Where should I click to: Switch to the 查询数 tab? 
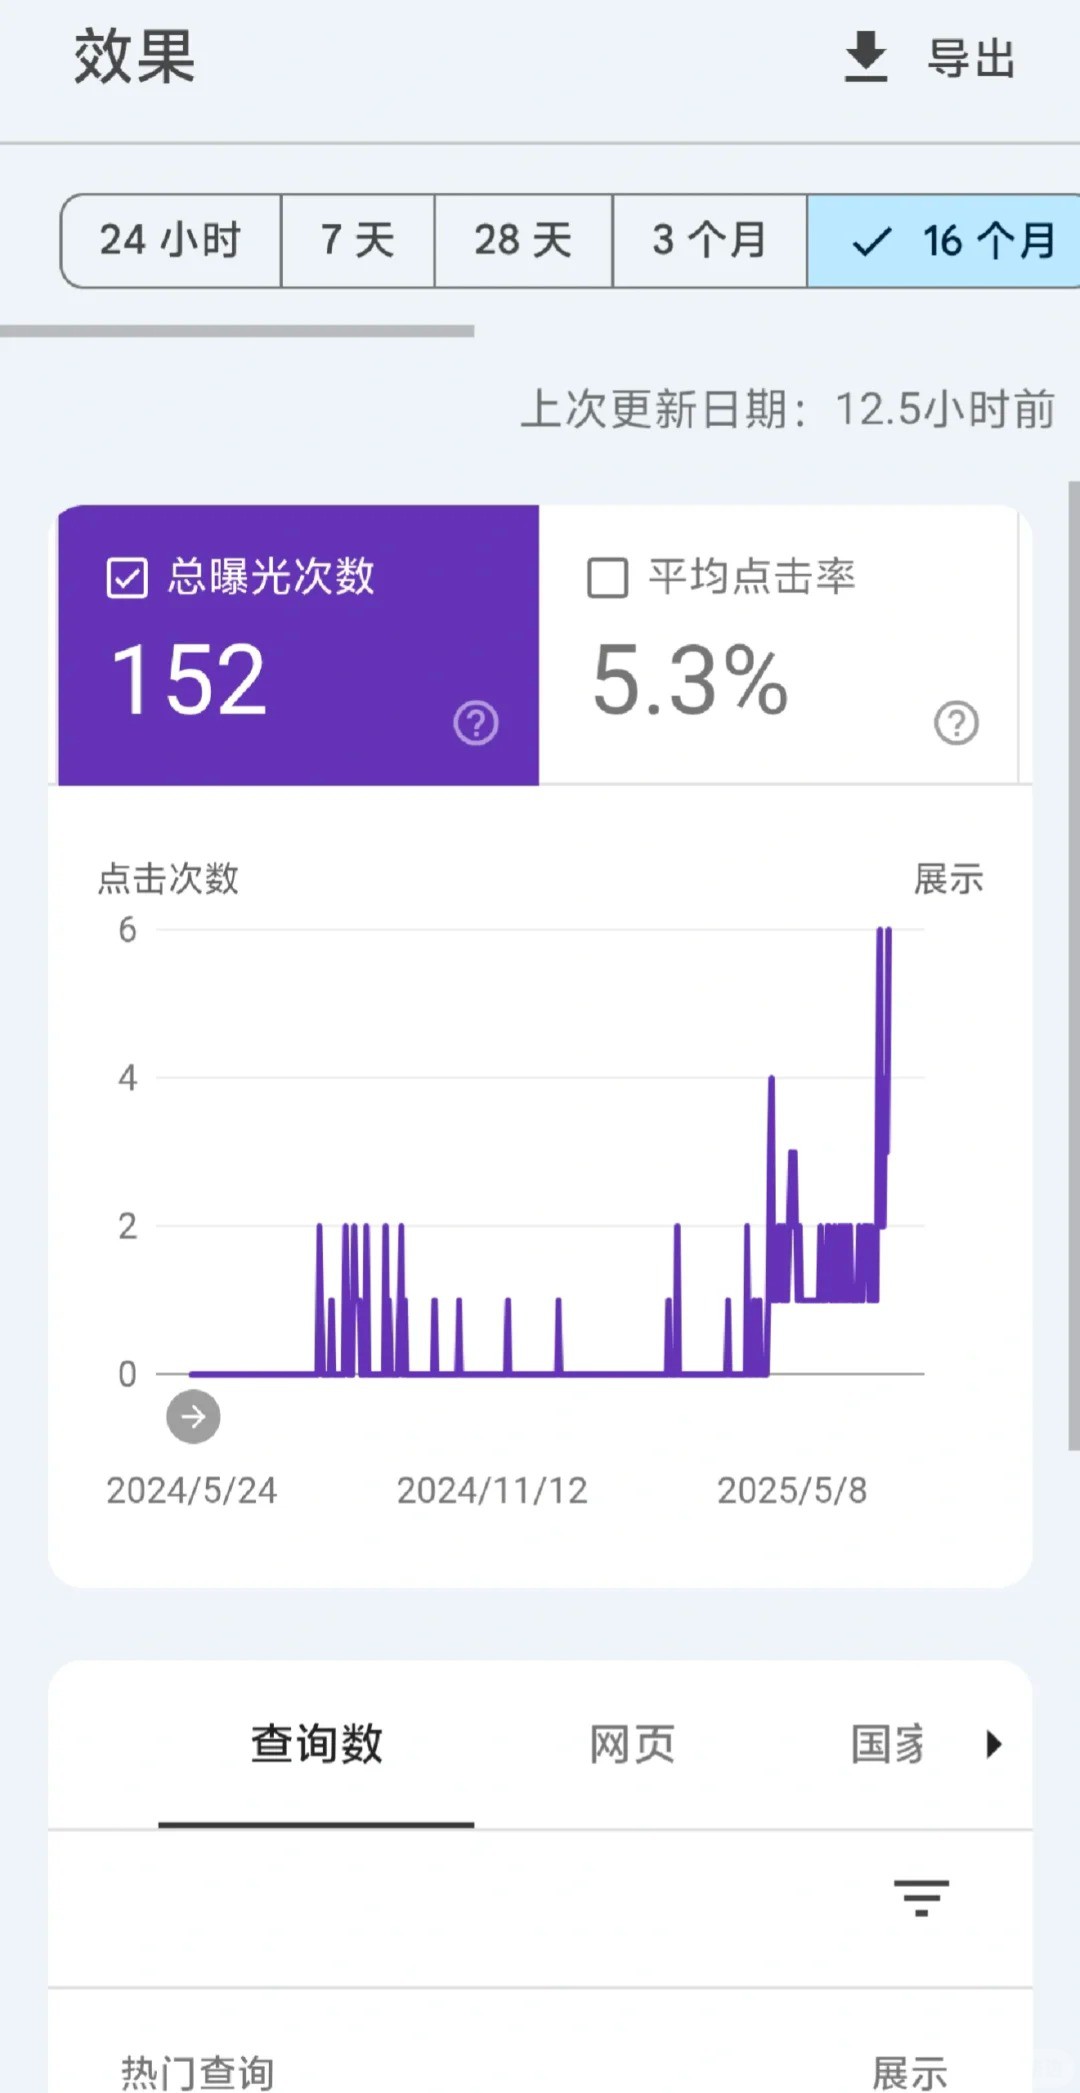[x=316, y=1743]
